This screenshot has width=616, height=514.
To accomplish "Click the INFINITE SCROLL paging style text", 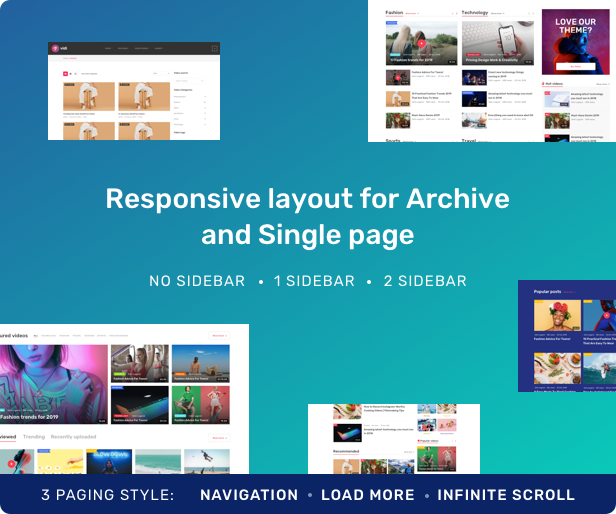I will pyautogui.click(x=506, y=495).
